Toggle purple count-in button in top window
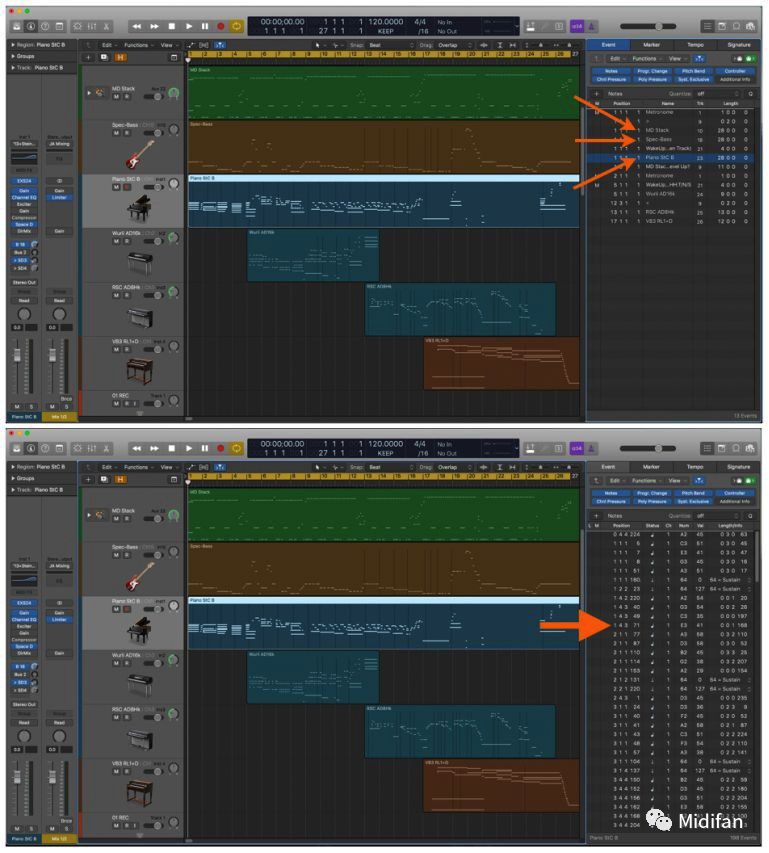 (x=576, y=26)
